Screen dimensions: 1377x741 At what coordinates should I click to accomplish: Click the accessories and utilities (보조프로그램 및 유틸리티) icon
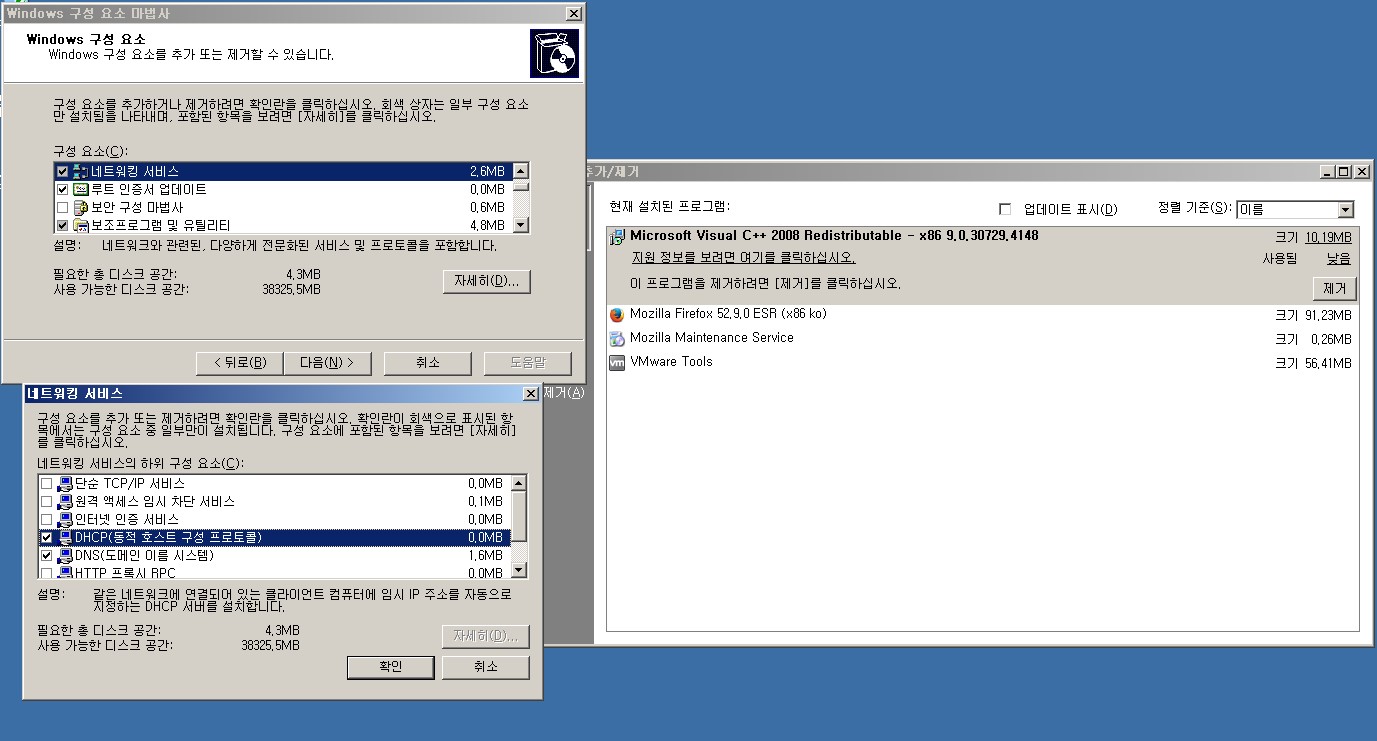81,226
